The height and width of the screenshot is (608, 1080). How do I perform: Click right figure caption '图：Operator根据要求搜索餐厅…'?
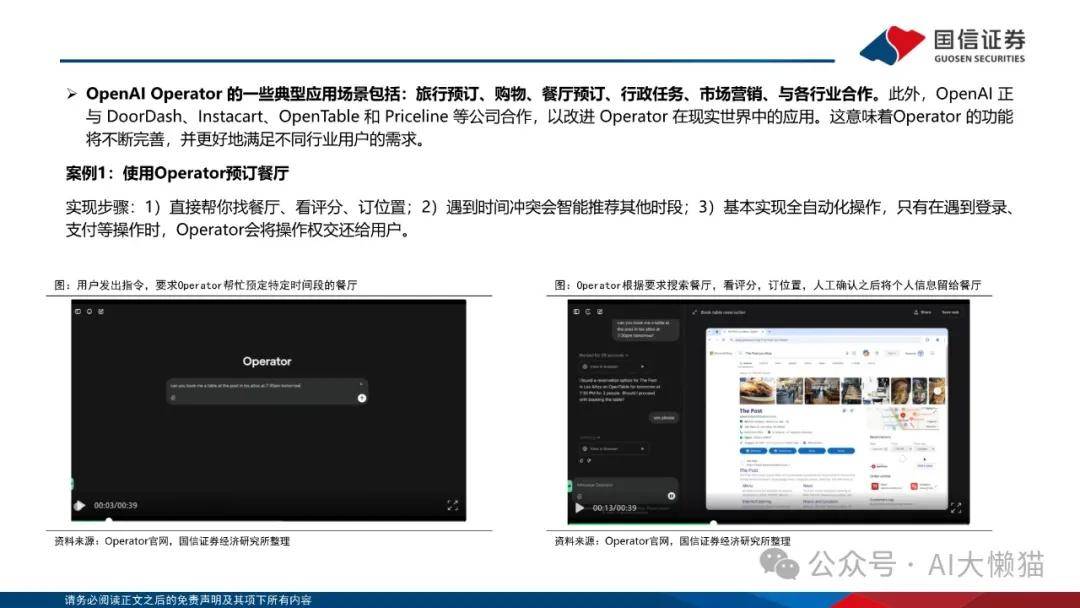tap(767, 285)
